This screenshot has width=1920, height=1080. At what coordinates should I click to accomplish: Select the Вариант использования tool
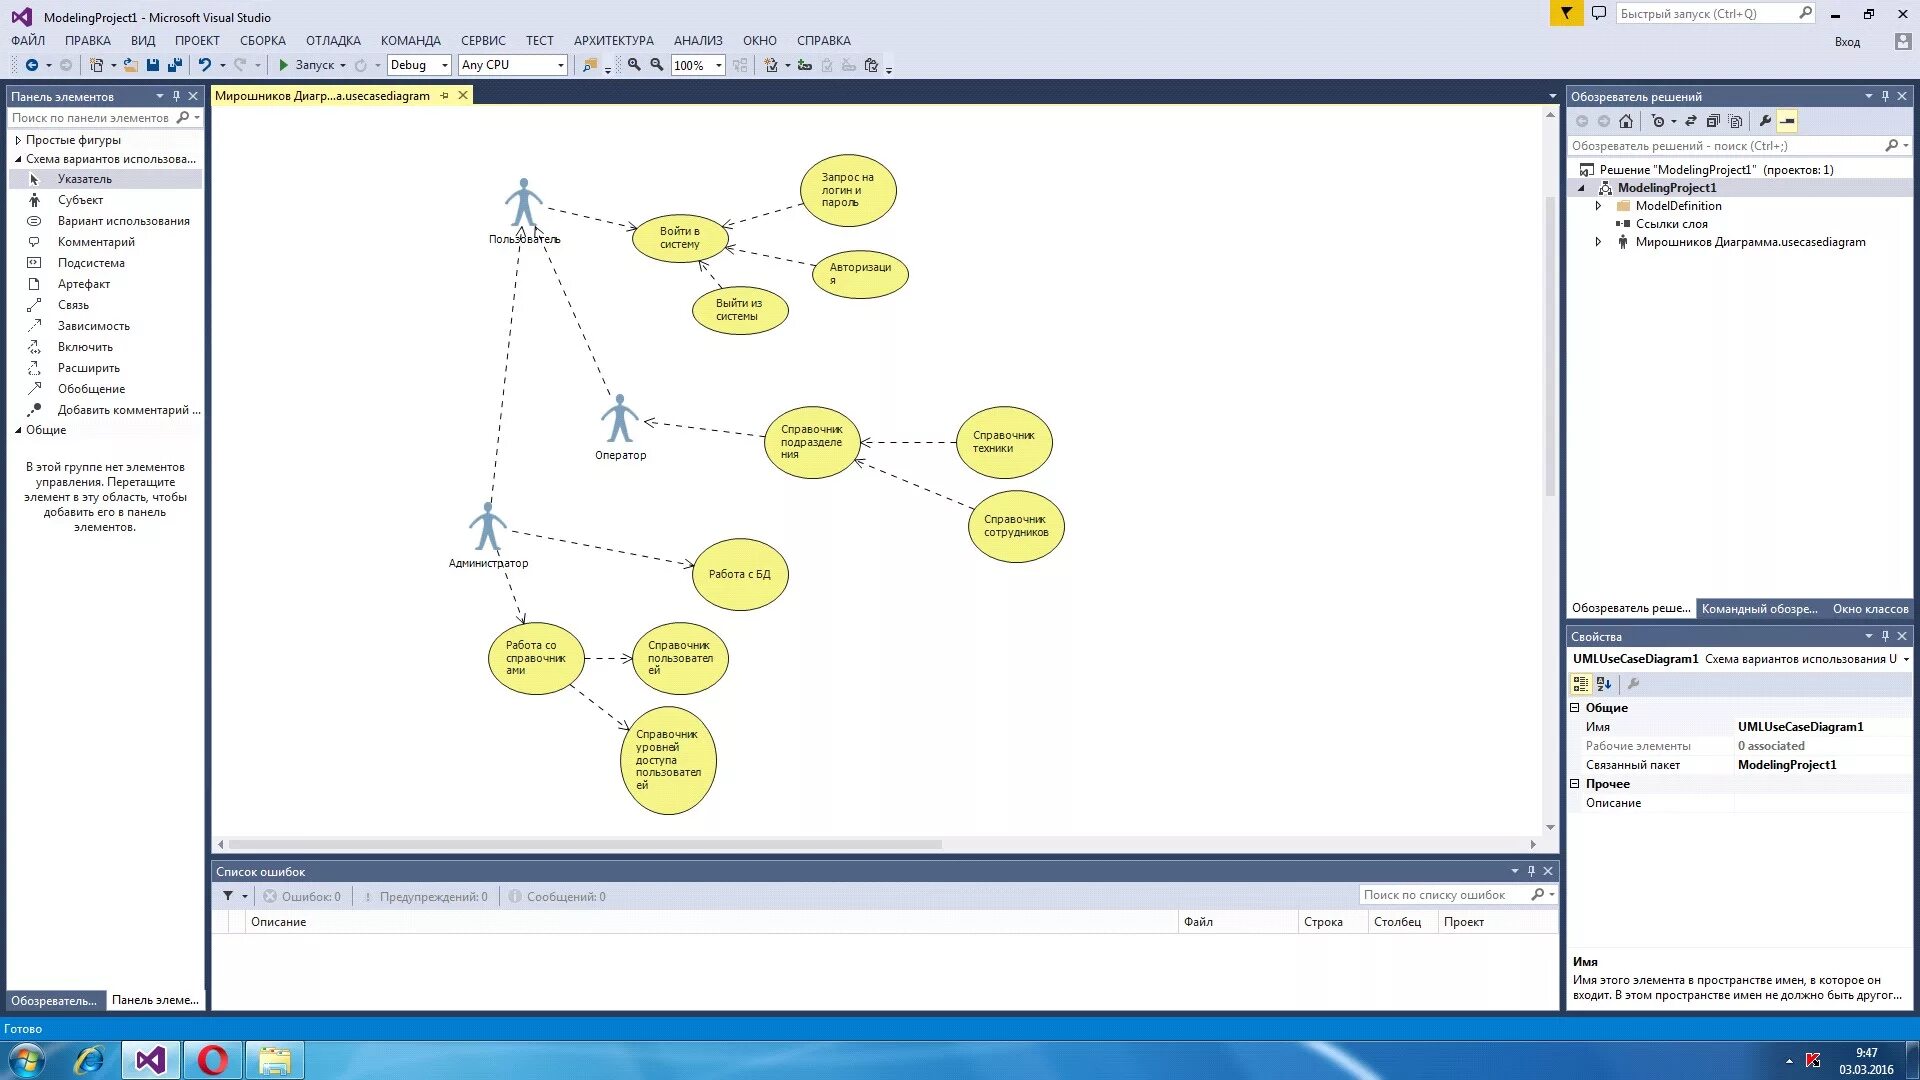[x=123, y=221]
